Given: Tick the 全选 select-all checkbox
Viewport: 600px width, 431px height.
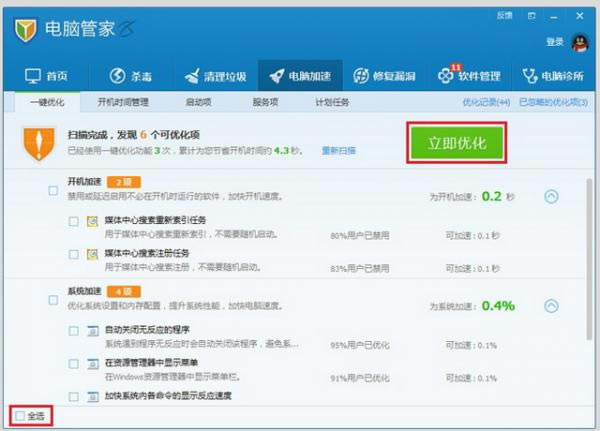Looking at the screenshot, I should (x=21, y=414).
